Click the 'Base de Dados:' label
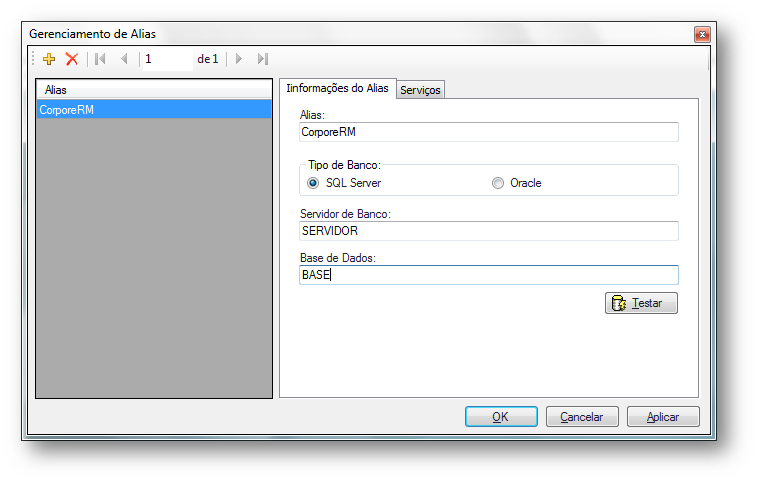Screen dimensions: 759x483 pos(338,258)
